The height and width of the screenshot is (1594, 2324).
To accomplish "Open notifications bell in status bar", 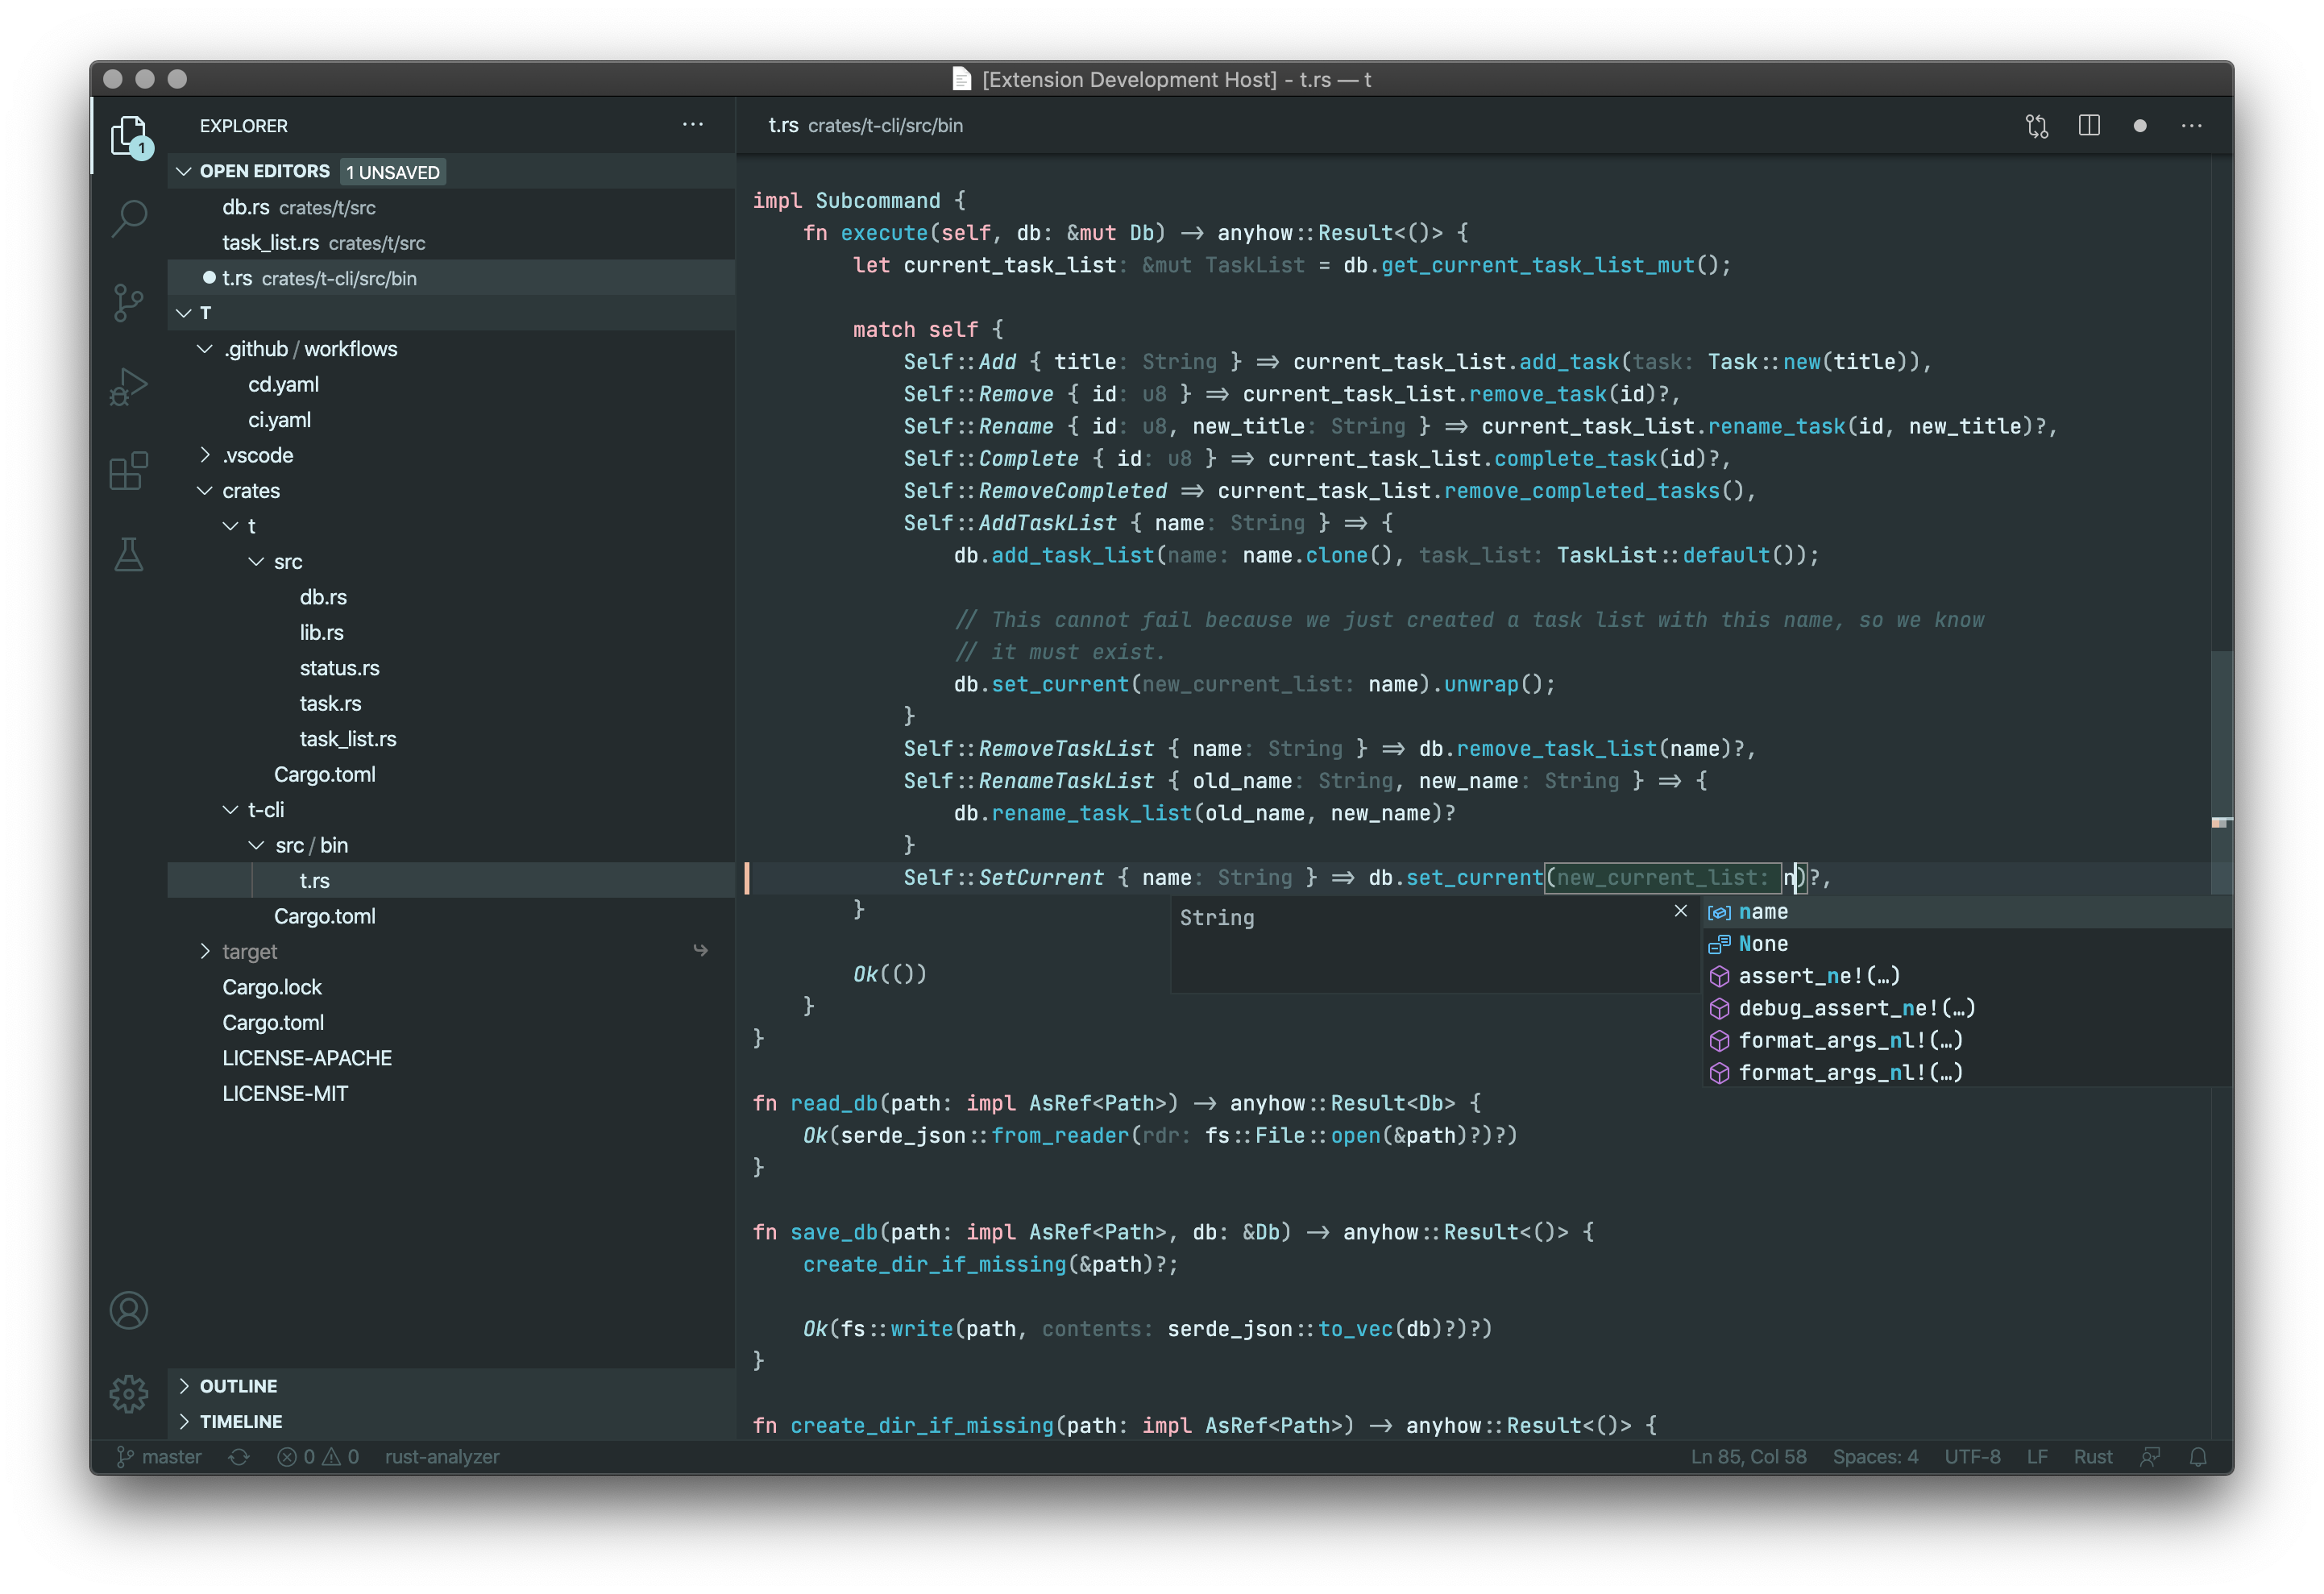I will [x=2198, y=1457].
